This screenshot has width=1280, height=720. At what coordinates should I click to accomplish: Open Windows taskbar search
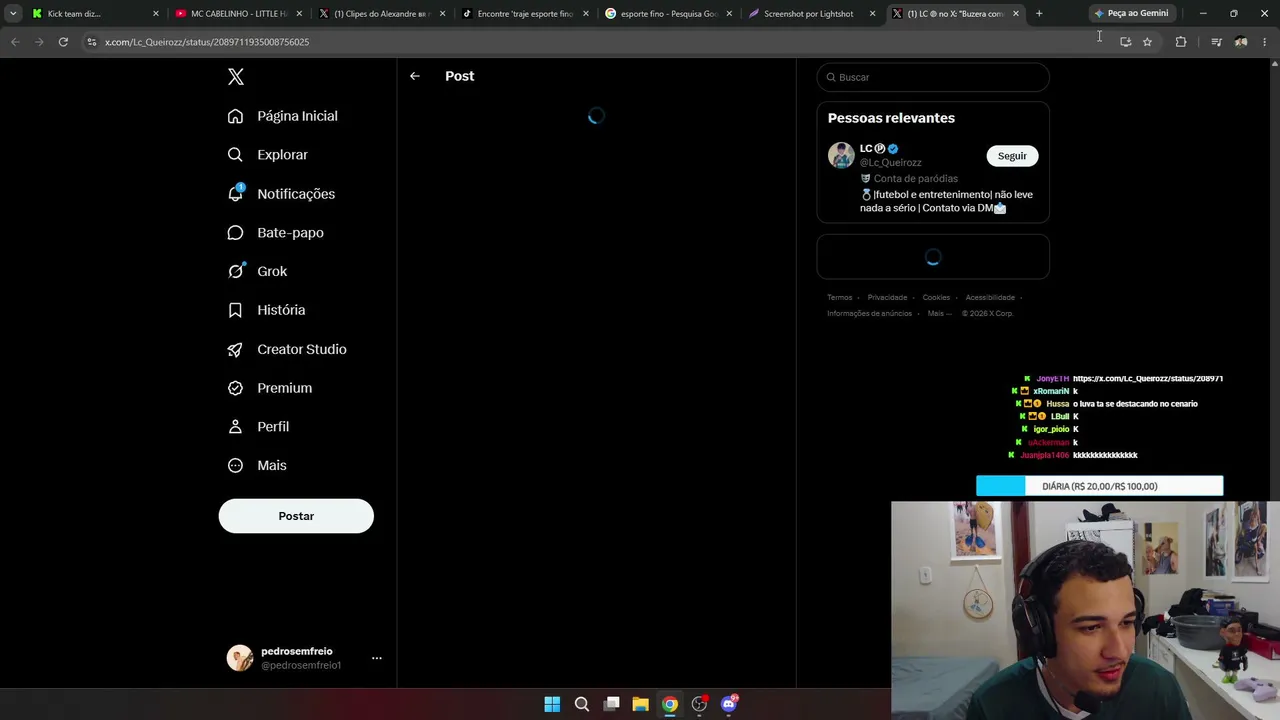coord(582,704)
